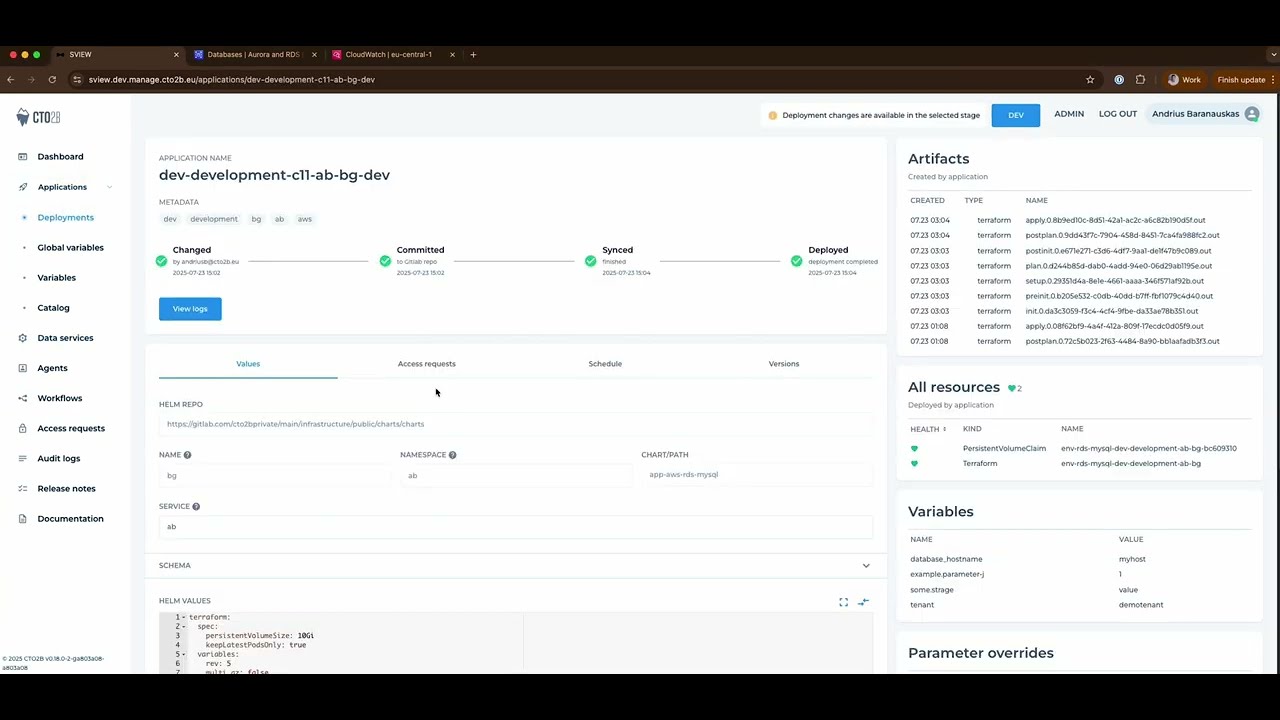This screenshot has width=1280, height=720.
Task: Open the browser tab list dropdown
Action: pyautogui.click(x=1272, y=55)
